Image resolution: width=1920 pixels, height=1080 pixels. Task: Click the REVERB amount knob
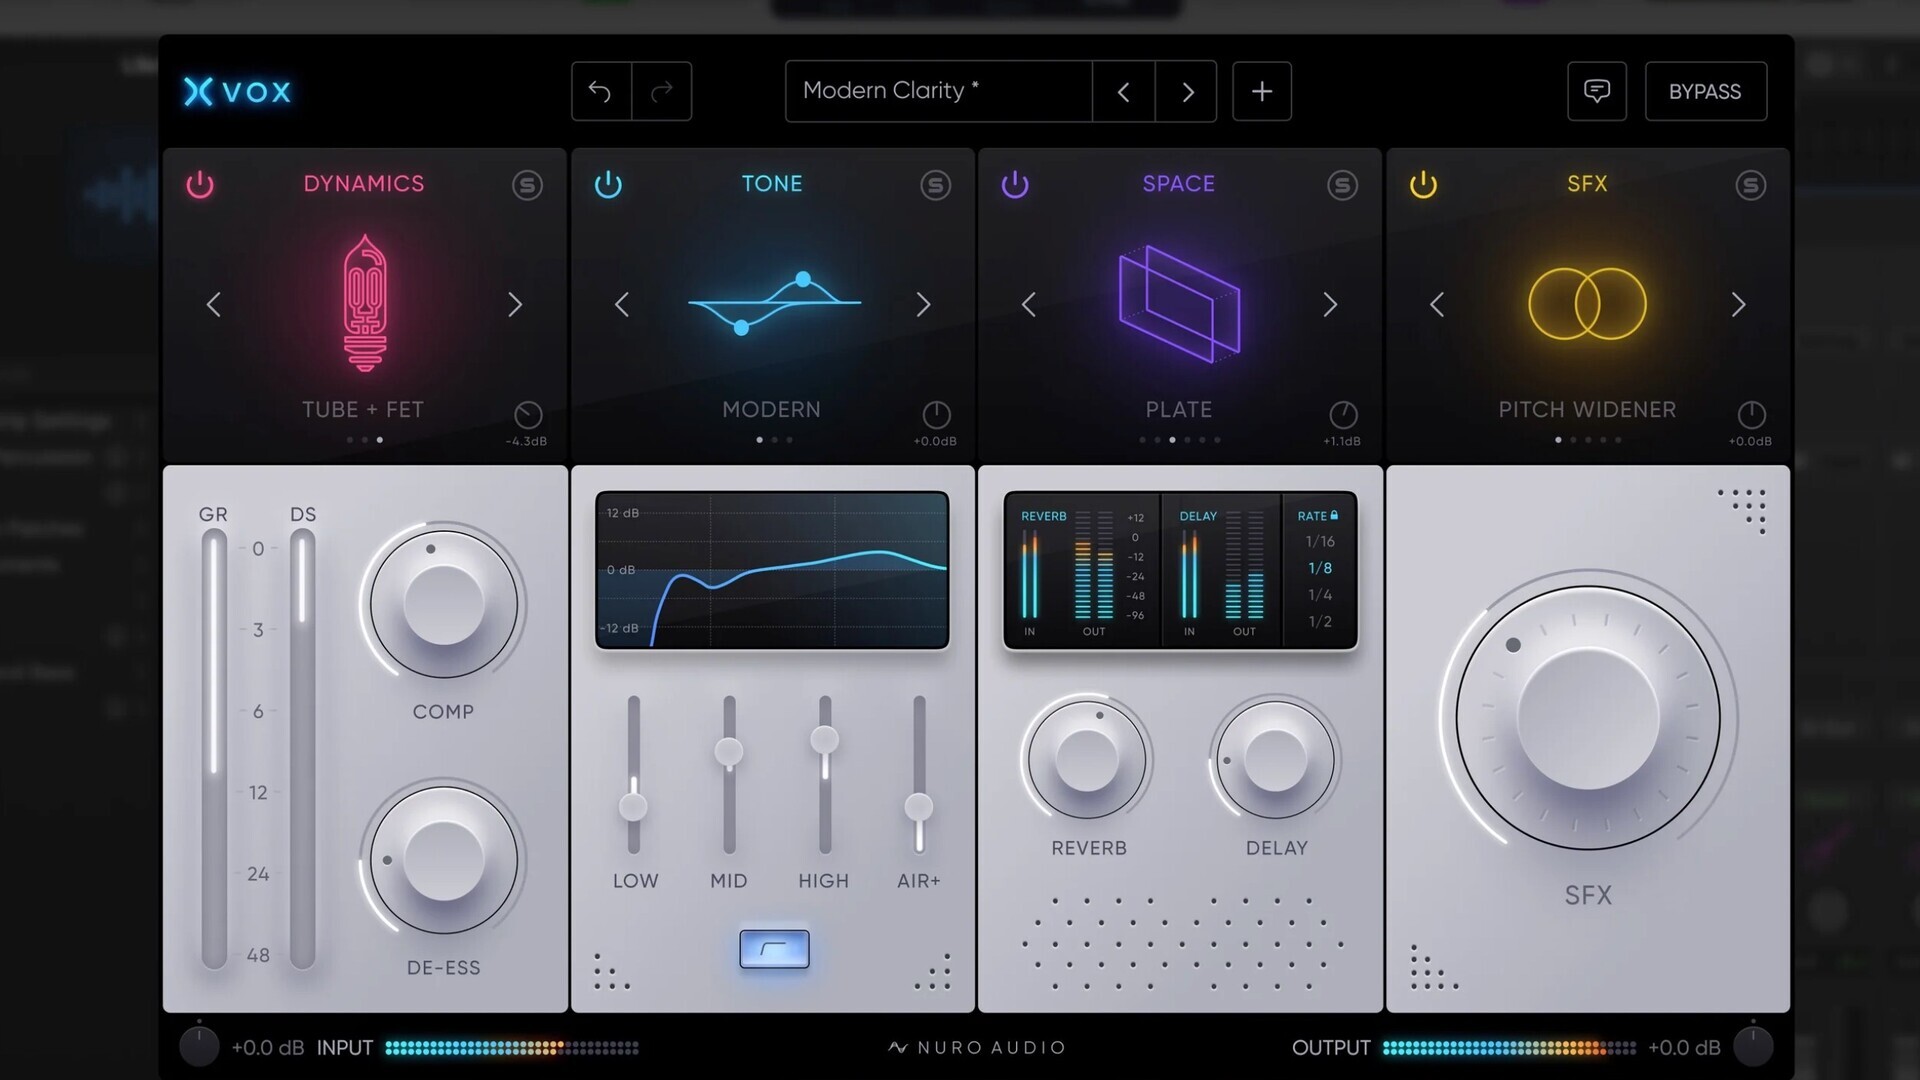point(1087,760)
